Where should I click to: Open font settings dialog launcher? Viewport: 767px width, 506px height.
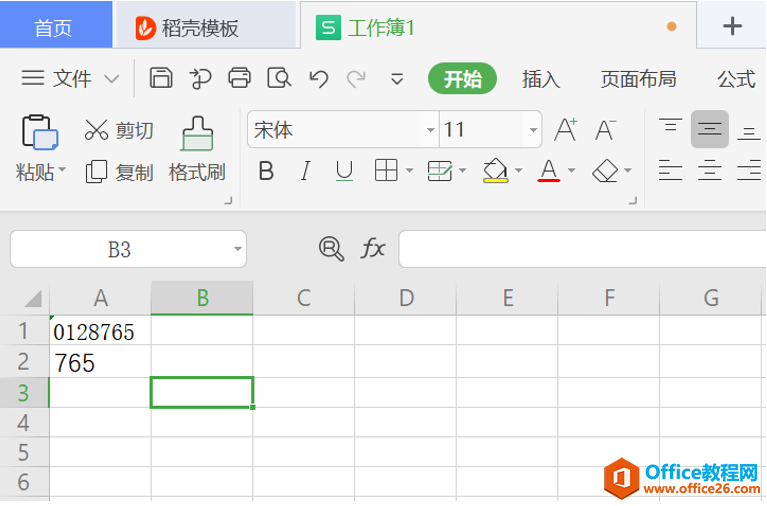pyautogui.click(x=633, y=200)
